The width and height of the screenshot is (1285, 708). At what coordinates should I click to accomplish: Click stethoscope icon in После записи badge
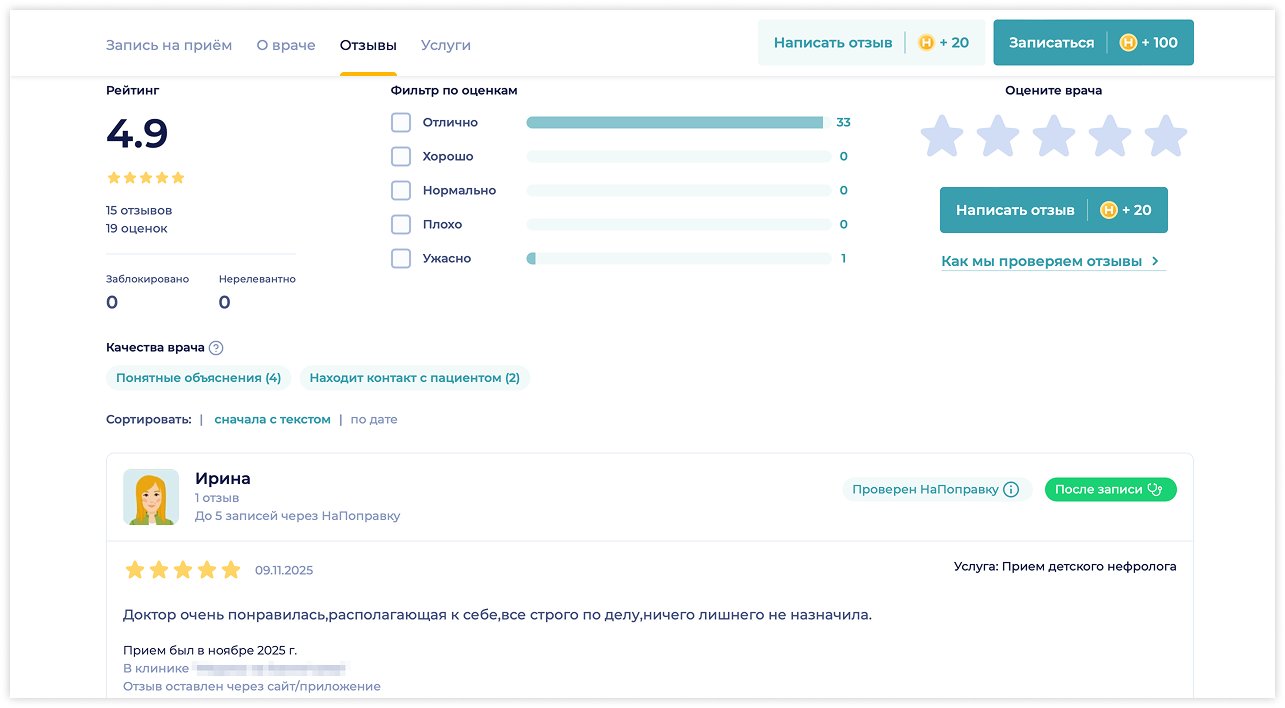[1156, 490]
